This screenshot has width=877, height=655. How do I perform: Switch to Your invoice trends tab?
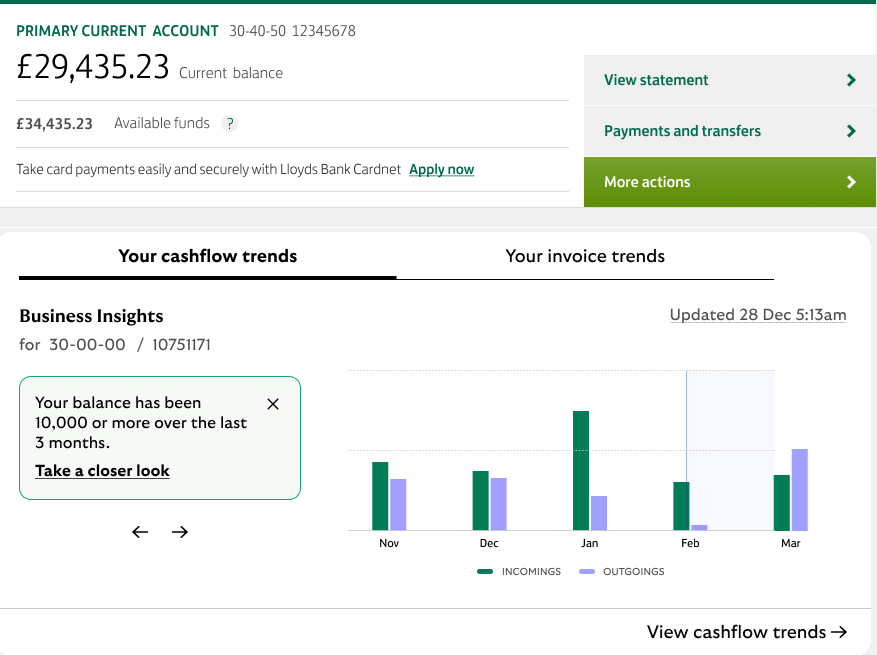click(585, 256)
